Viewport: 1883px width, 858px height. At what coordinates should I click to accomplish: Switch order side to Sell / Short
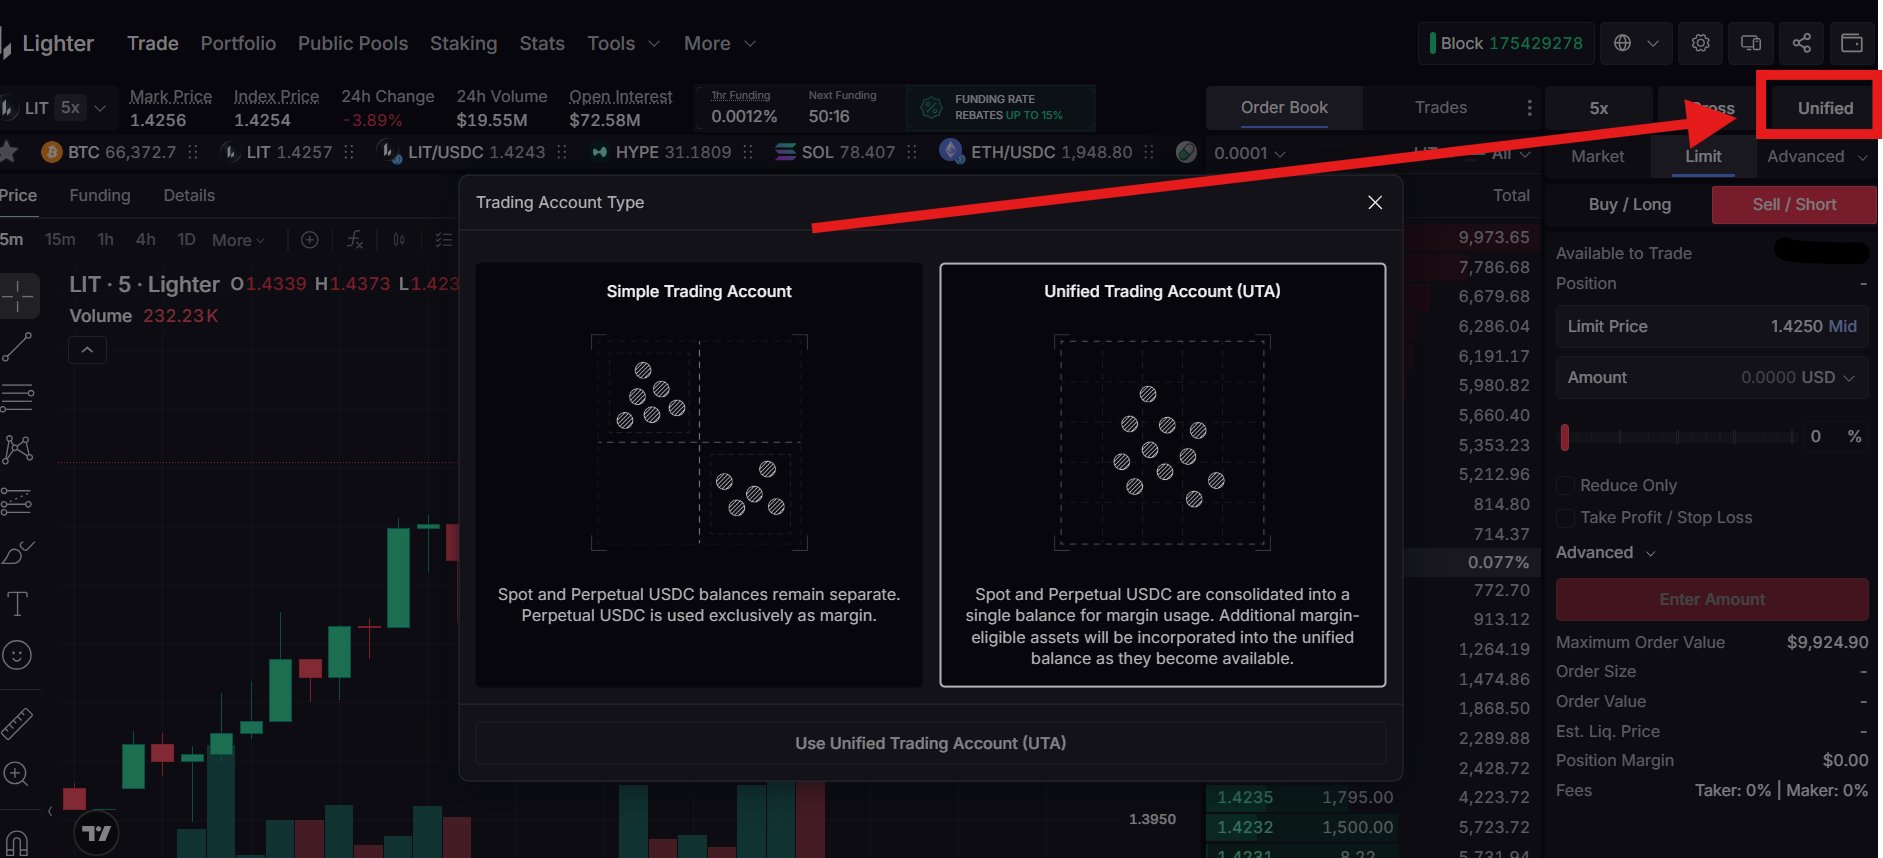click(1794, 204)
